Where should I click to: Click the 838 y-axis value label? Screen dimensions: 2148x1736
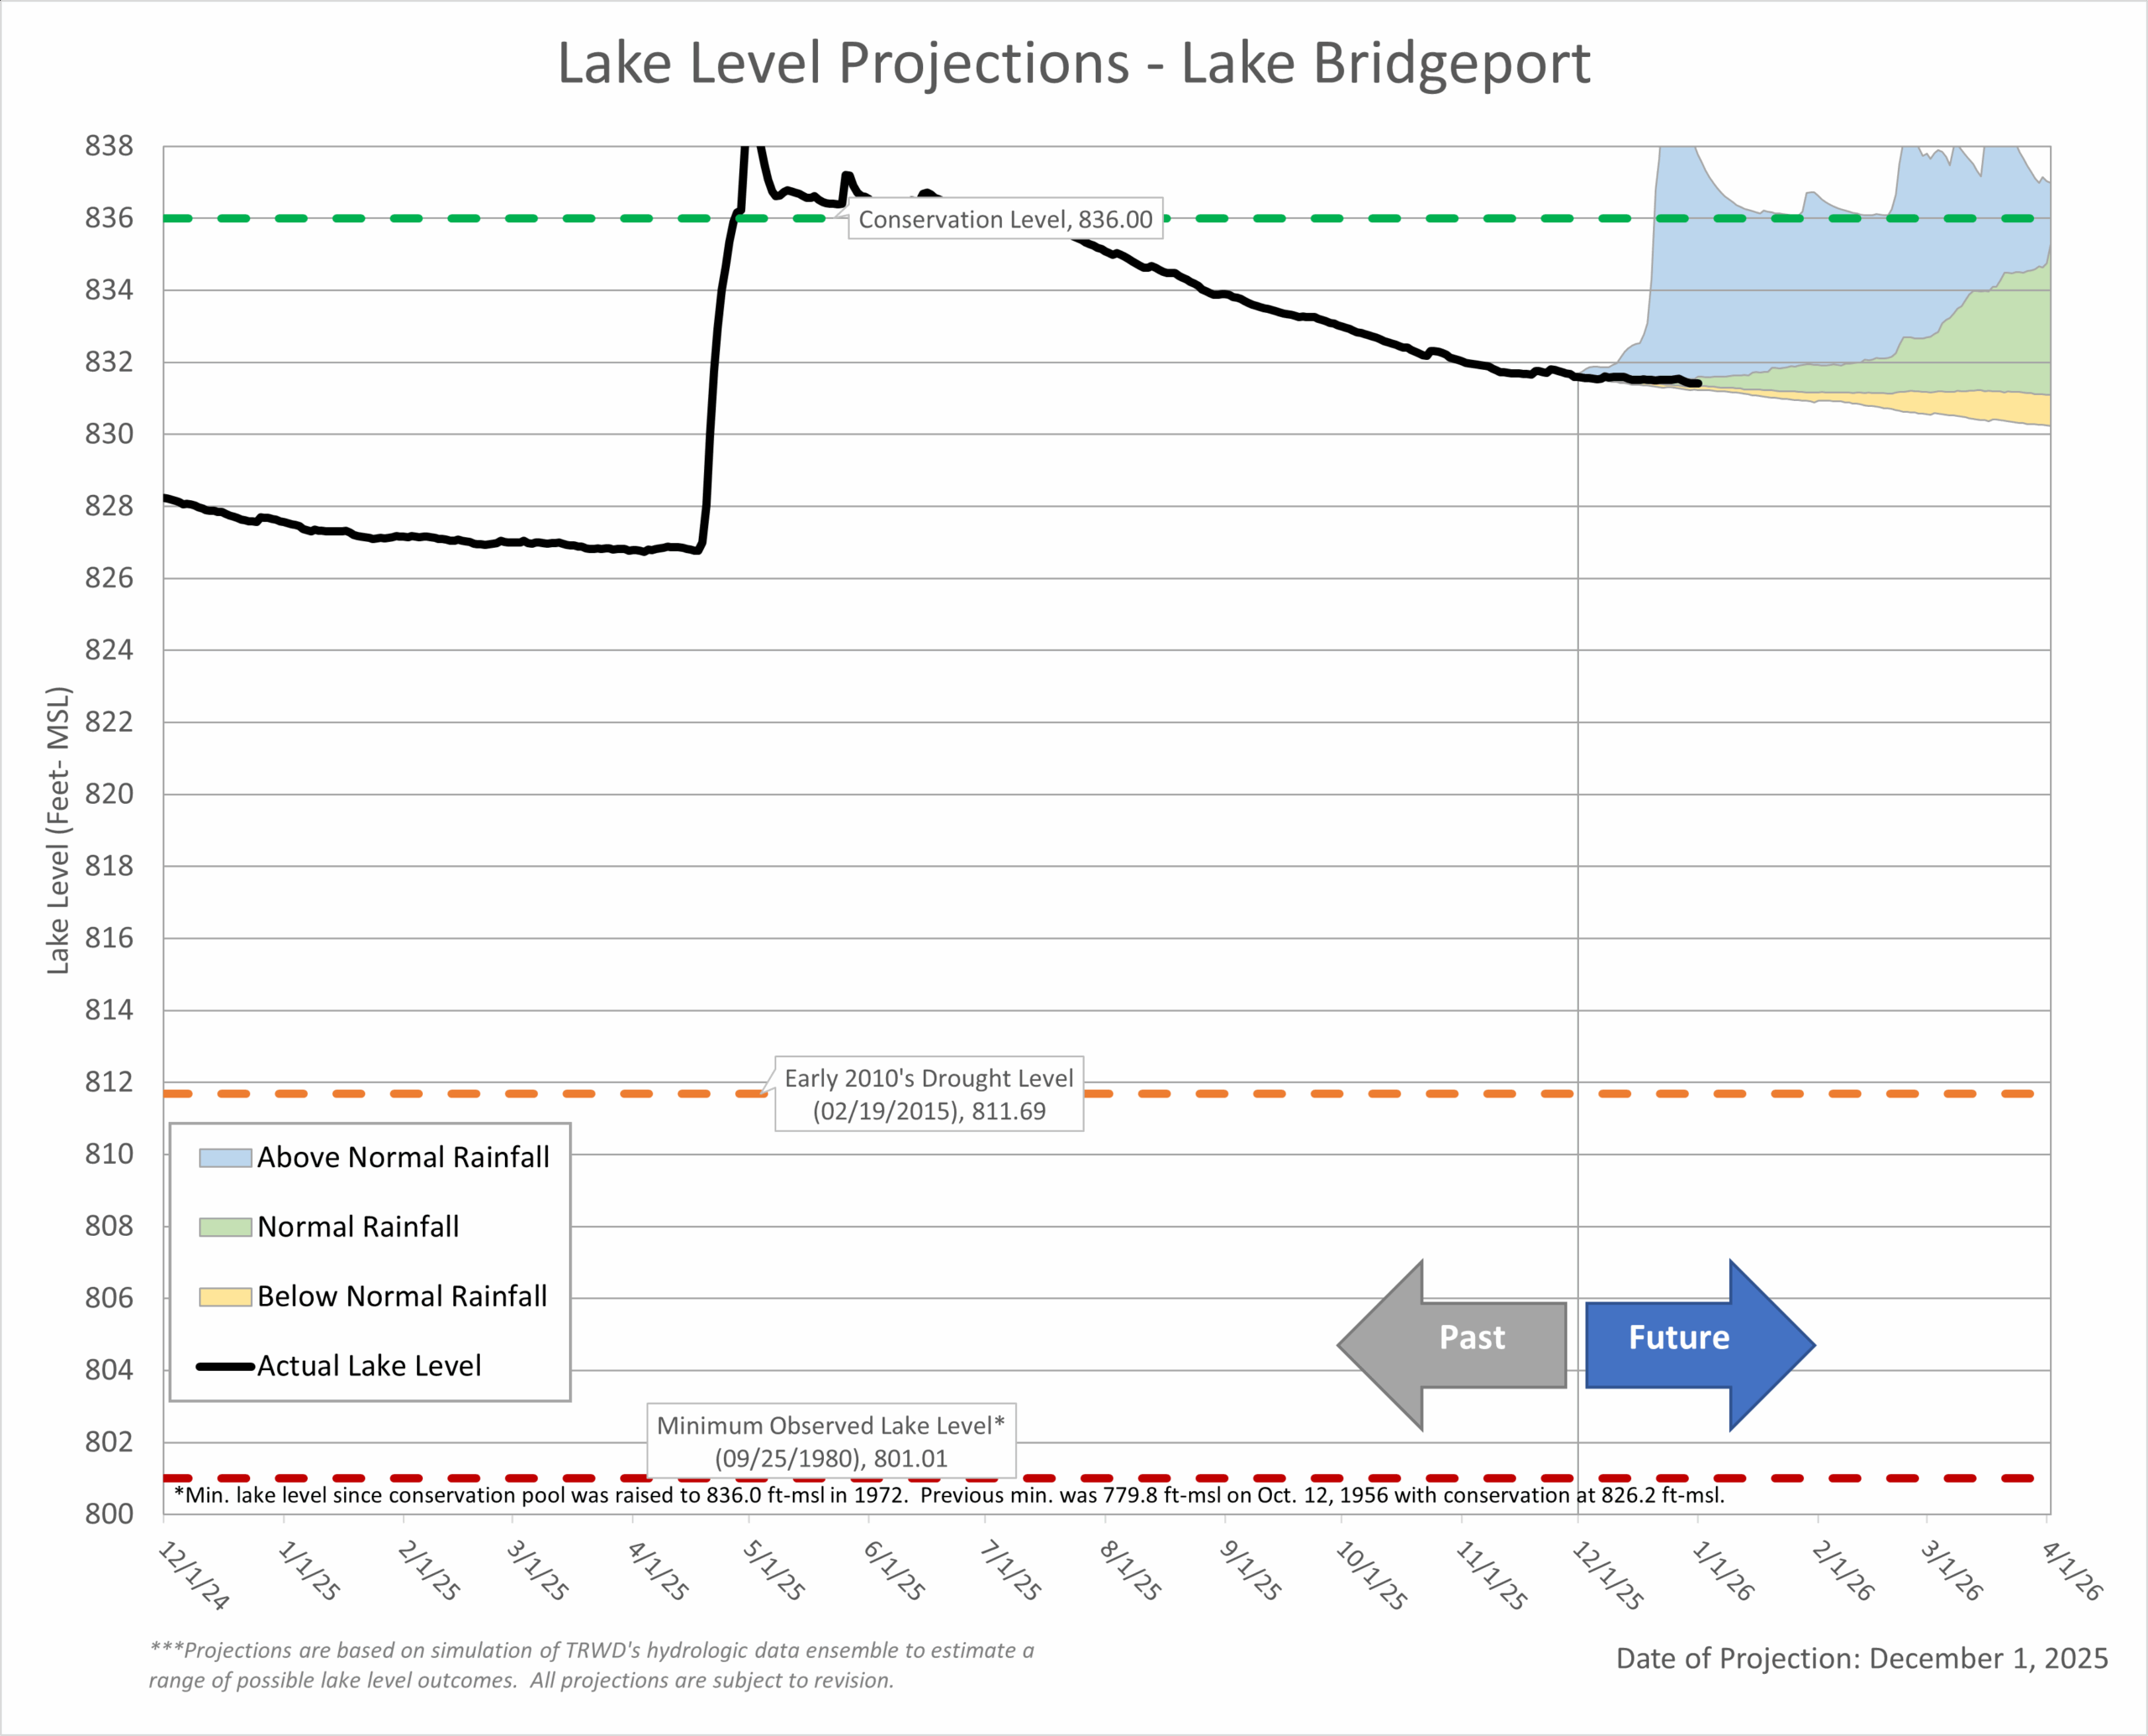click(109, 146)
